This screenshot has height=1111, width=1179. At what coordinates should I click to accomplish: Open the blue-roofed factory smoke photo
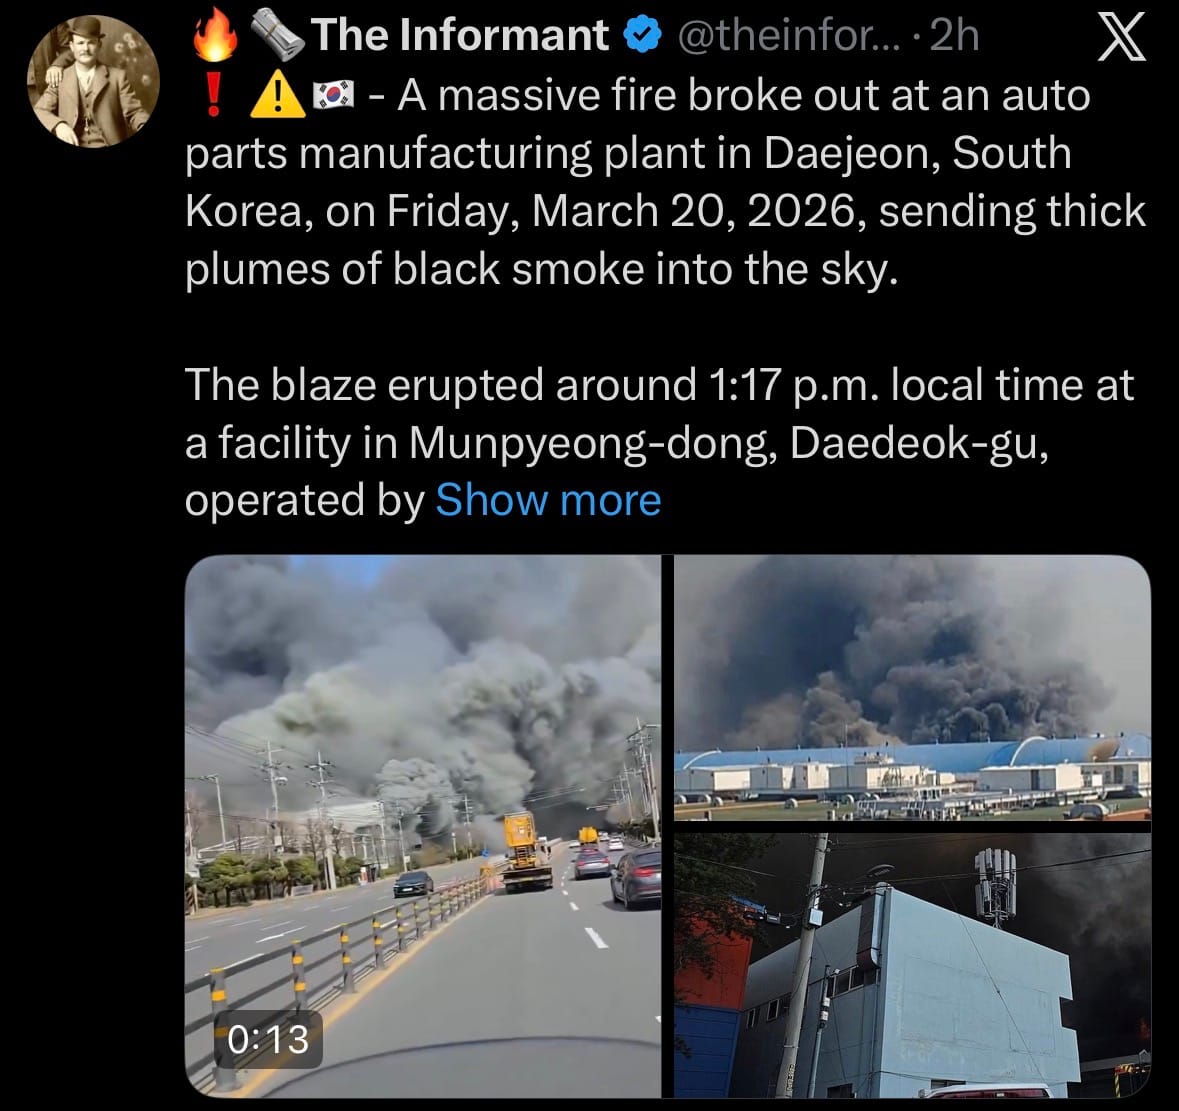click(912, 688)
